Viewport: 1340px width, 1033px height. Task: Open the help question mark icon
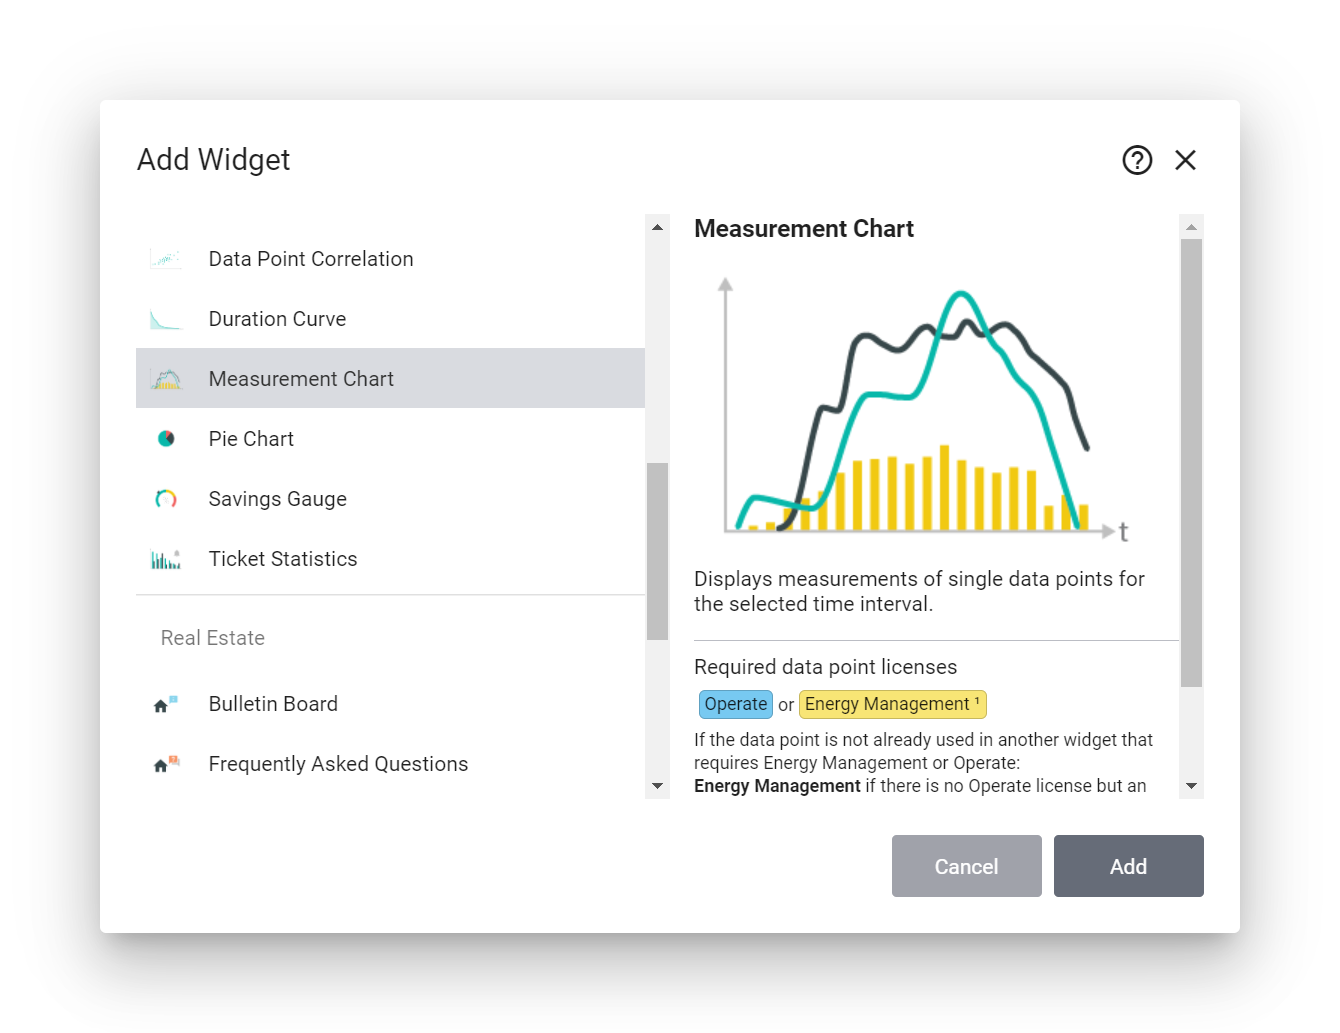pos(1137,160)
